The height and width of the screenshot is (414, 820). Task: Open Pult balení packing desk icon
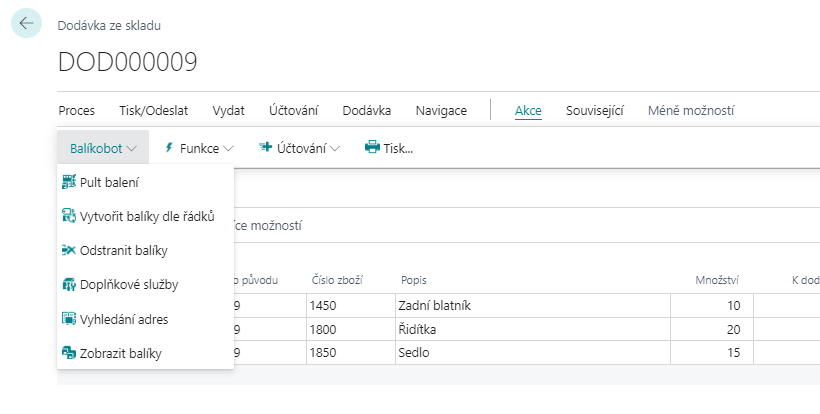pos(69,182)
